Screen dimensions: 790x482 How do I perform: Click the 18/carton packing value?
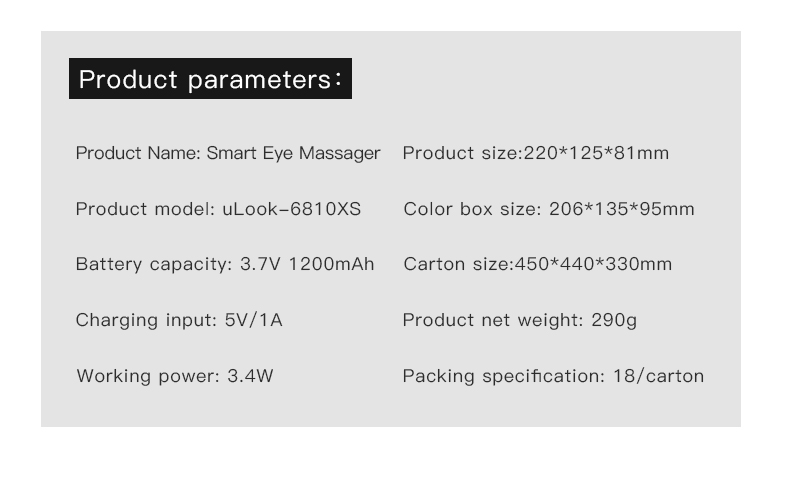pyautogui.click(x=658, y=376)
